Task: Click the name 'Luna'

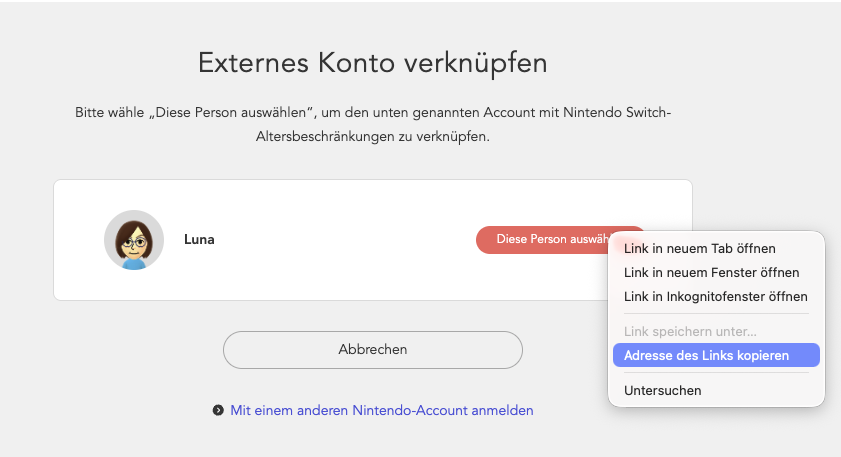Action: (199, 239)
